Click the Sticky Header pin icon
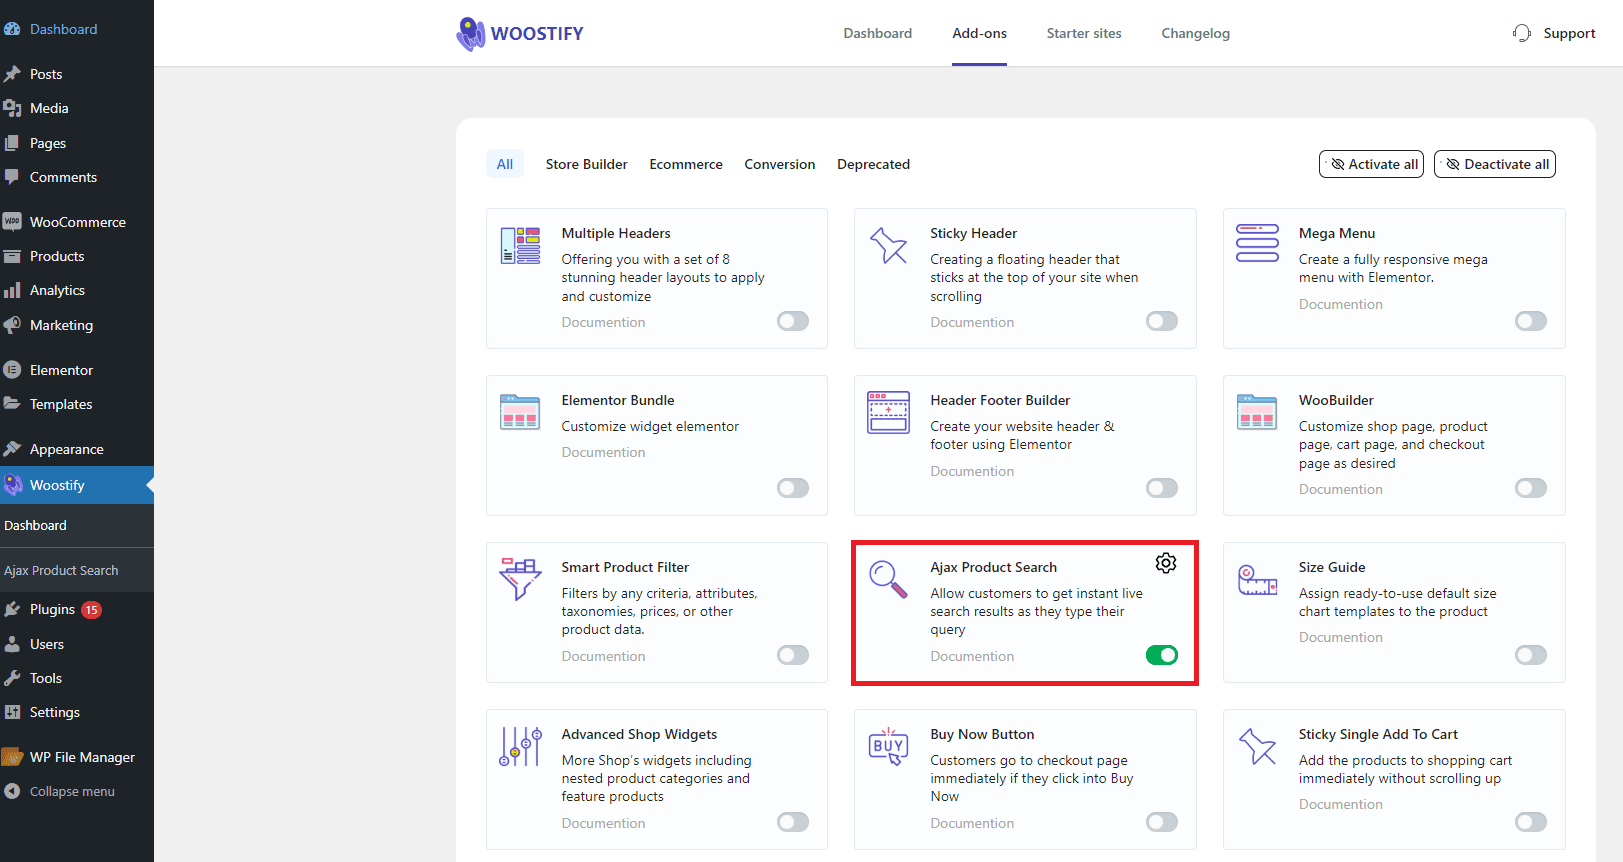This screenshot has width=1623, height=862. (x=888, y=245)
